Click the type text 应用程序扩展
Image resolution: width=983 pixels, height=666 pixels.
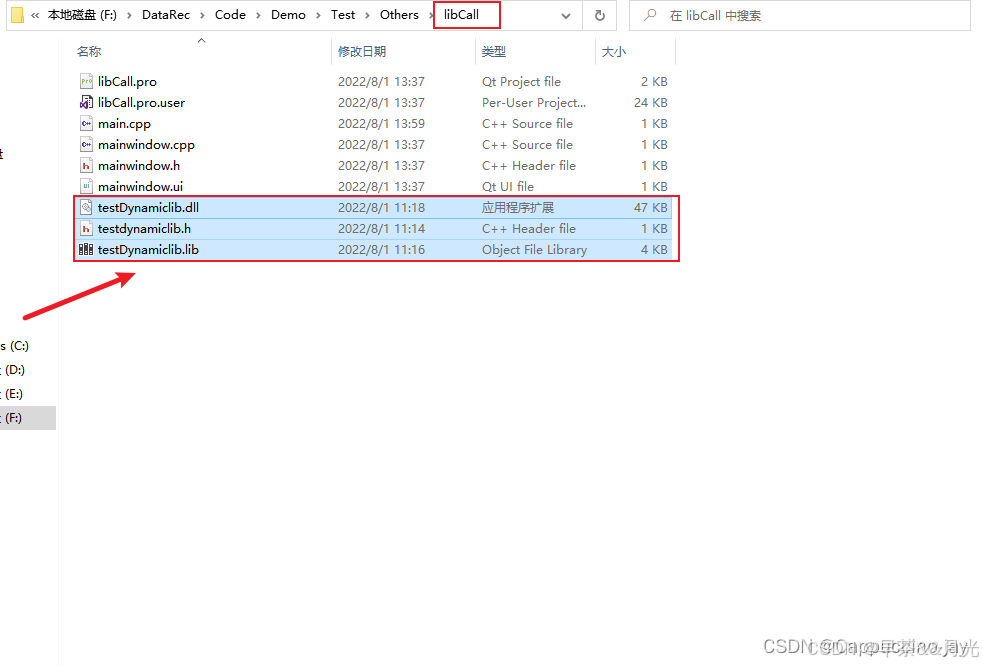click(x=518, y=208)
